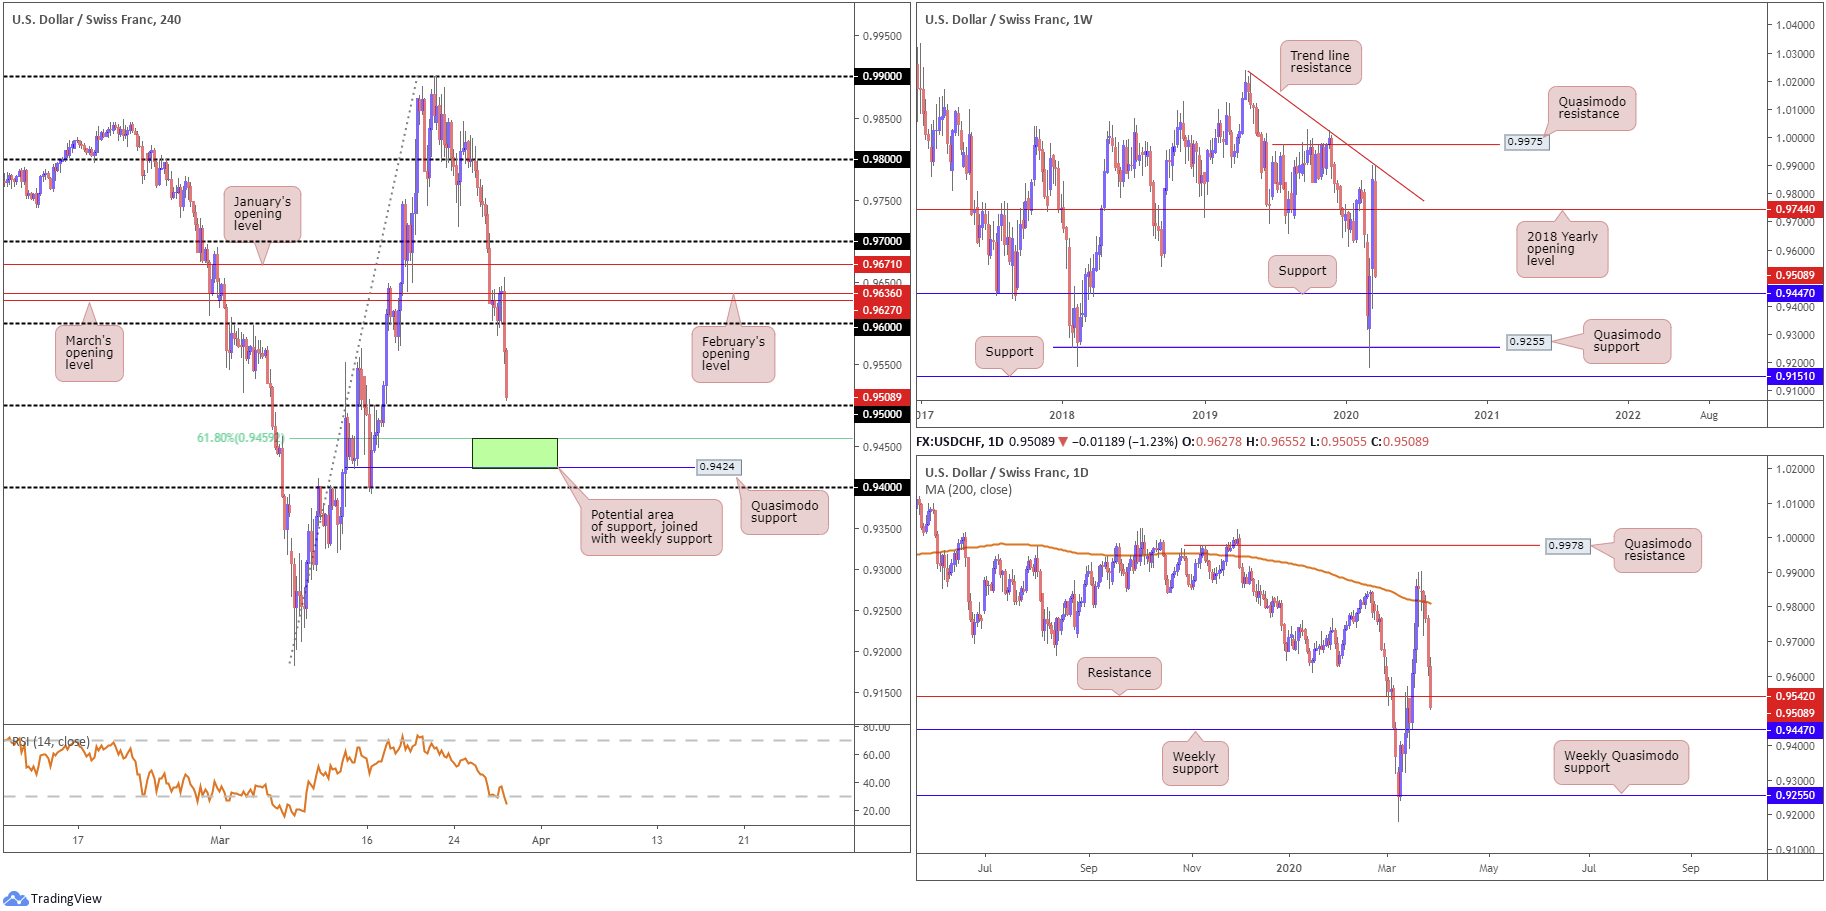Click the Trend line resistance callout
This screenshot has width=1826, height=911.
(x=1320, y=62)
